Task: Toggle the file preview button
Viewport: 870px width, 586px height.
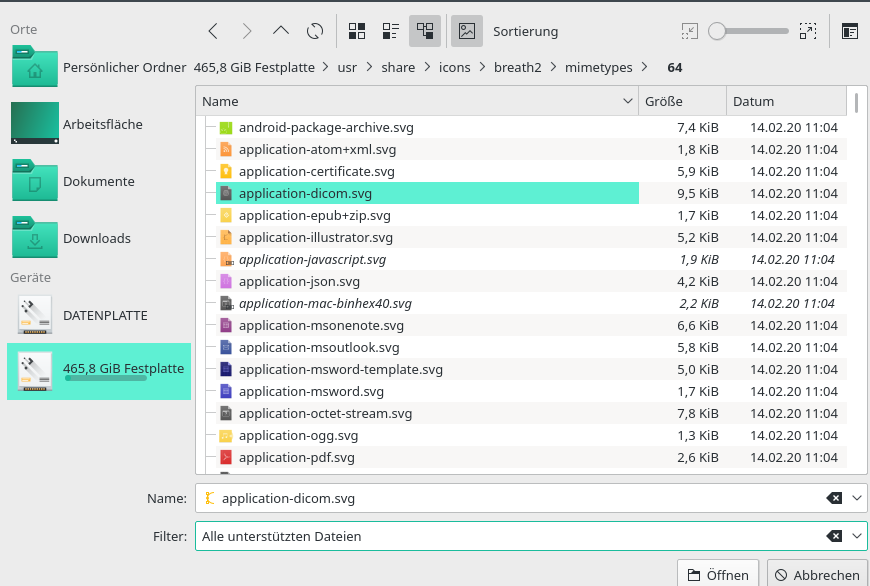Action: tap(466, 31)
